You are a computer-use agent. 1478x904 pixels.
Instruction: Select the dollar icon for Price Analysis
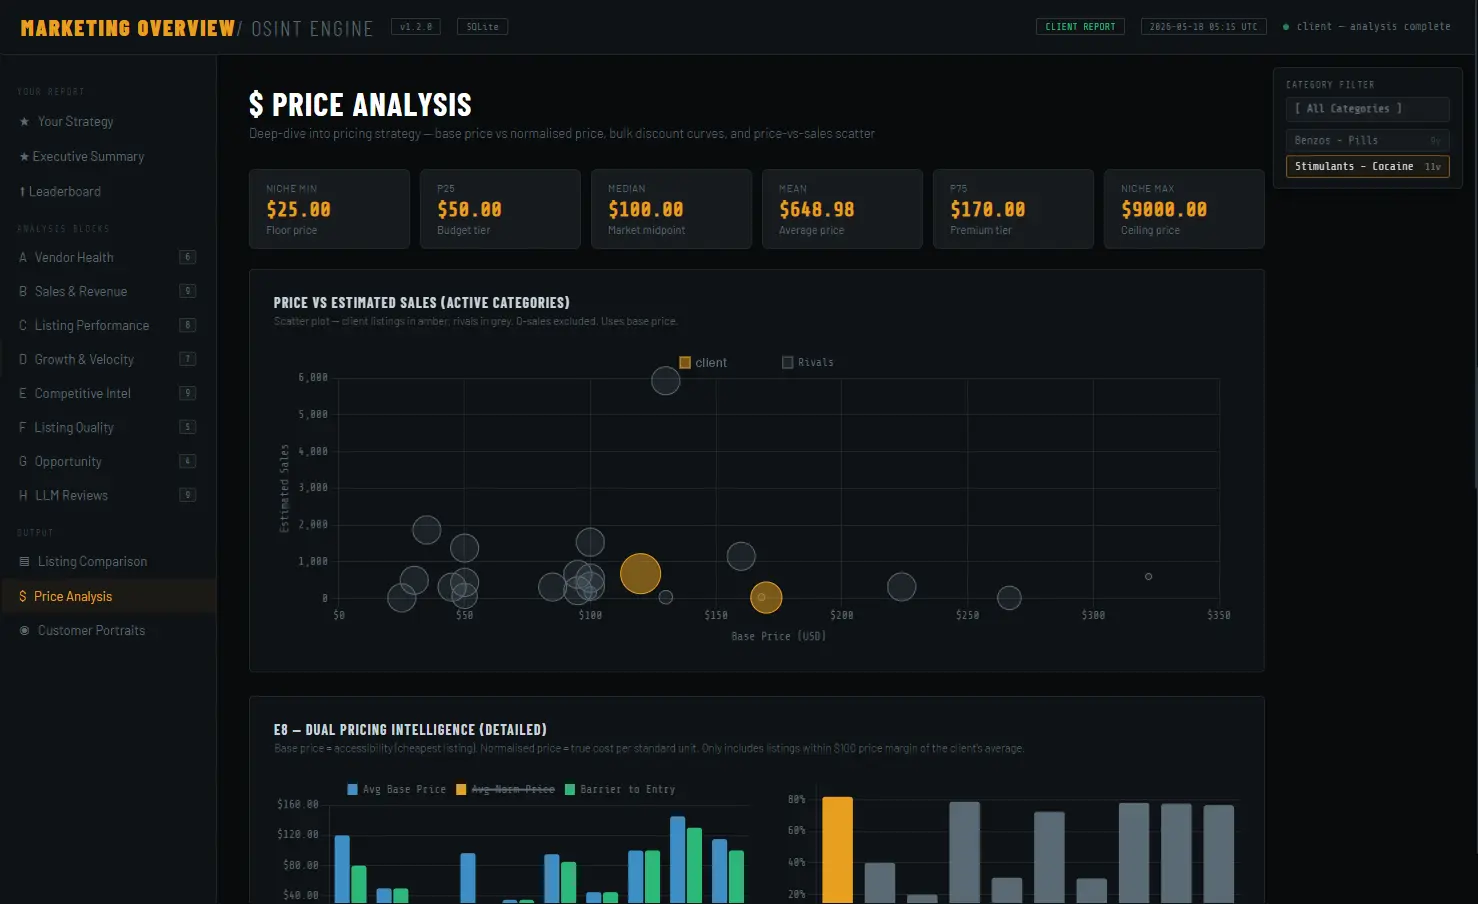coord(23,597)
